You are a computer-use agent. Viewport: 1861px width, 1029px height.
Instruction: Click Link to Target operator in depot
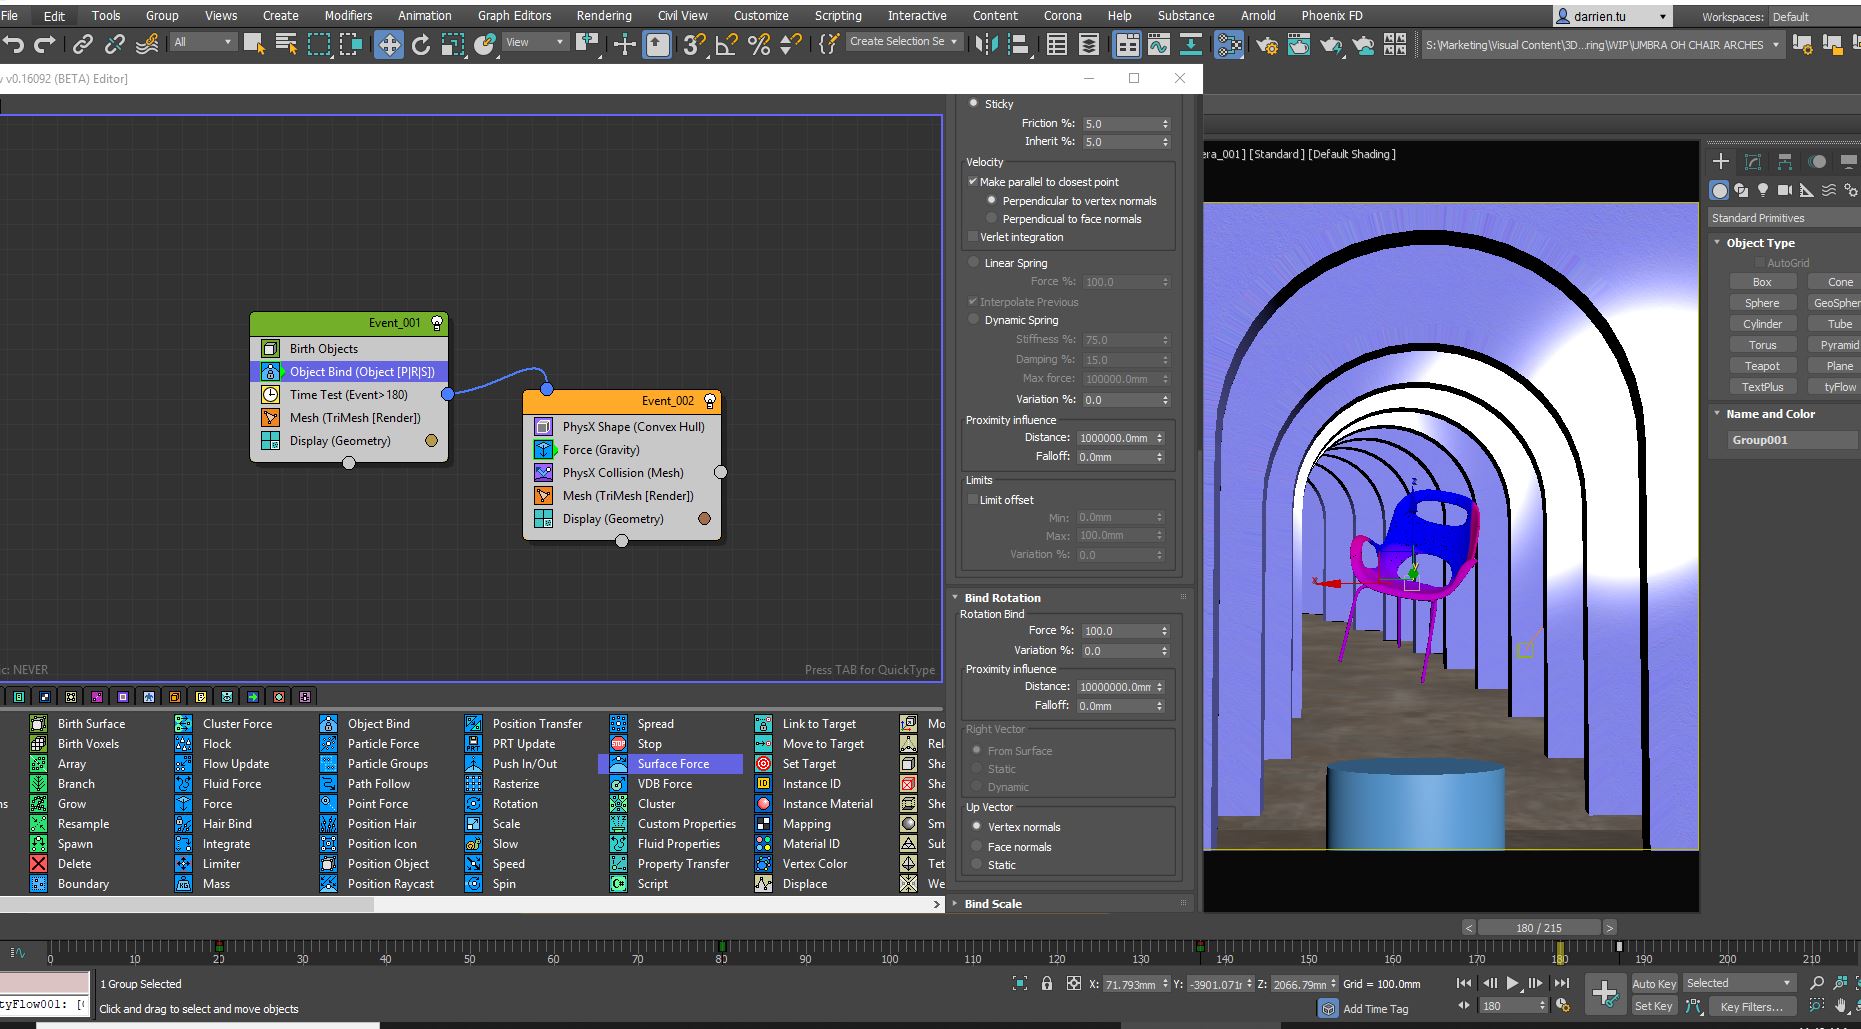806,724
